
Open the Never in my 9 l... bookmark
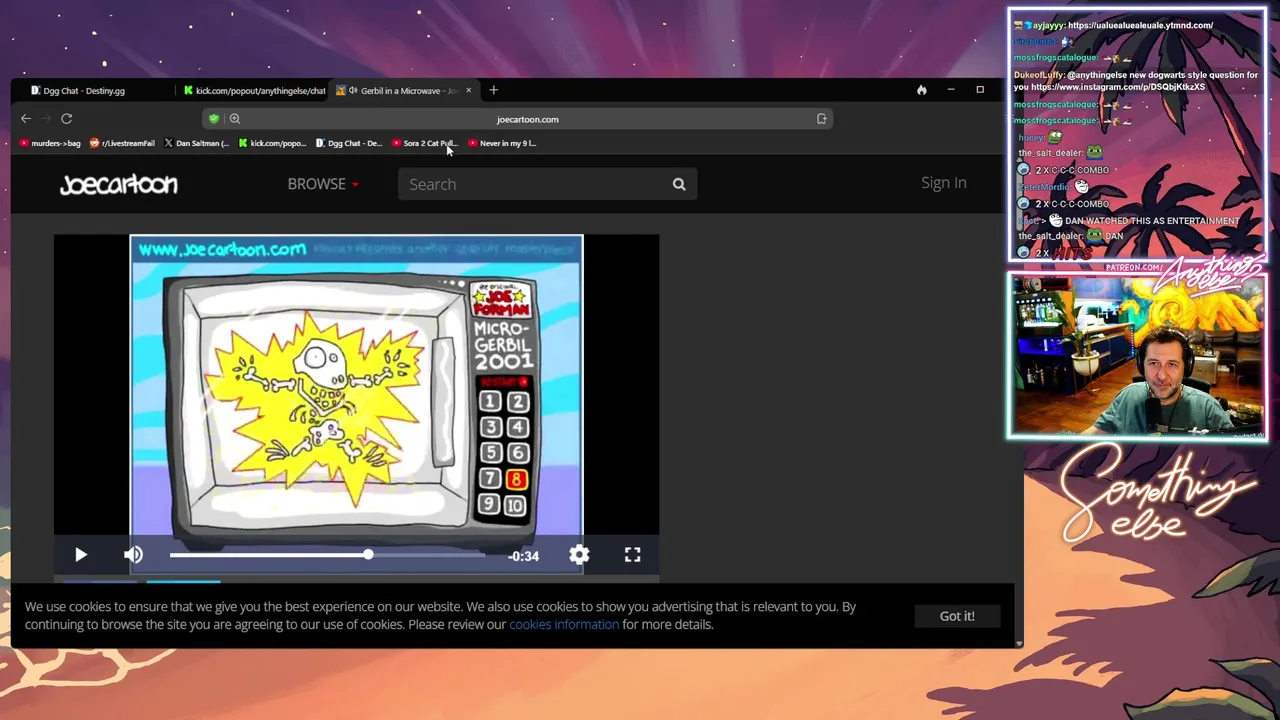[x=503, y=143]
